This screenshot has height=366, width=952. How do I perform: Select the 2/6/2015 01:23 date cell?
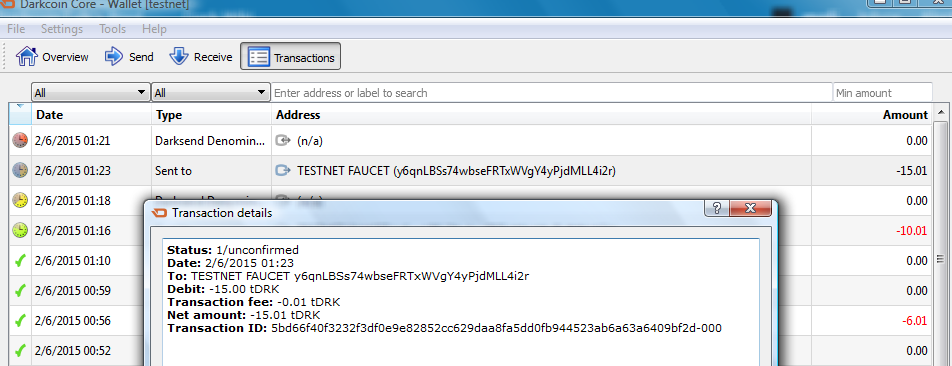click(x=91, y=171)
